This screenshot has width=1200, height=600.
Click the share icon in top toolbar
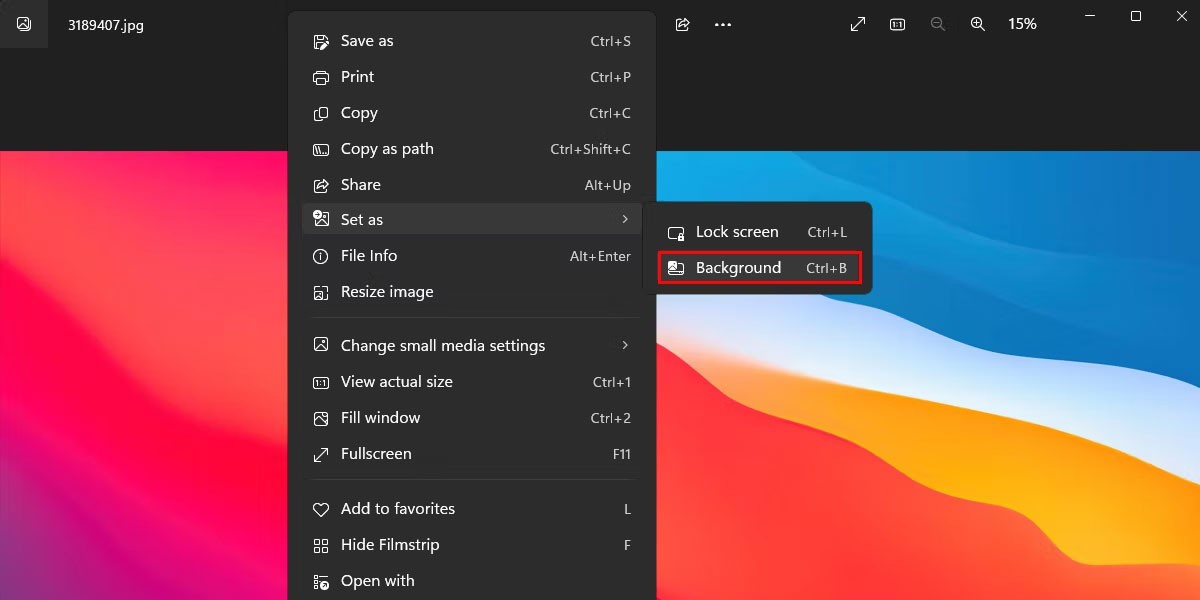pos(683,24)
